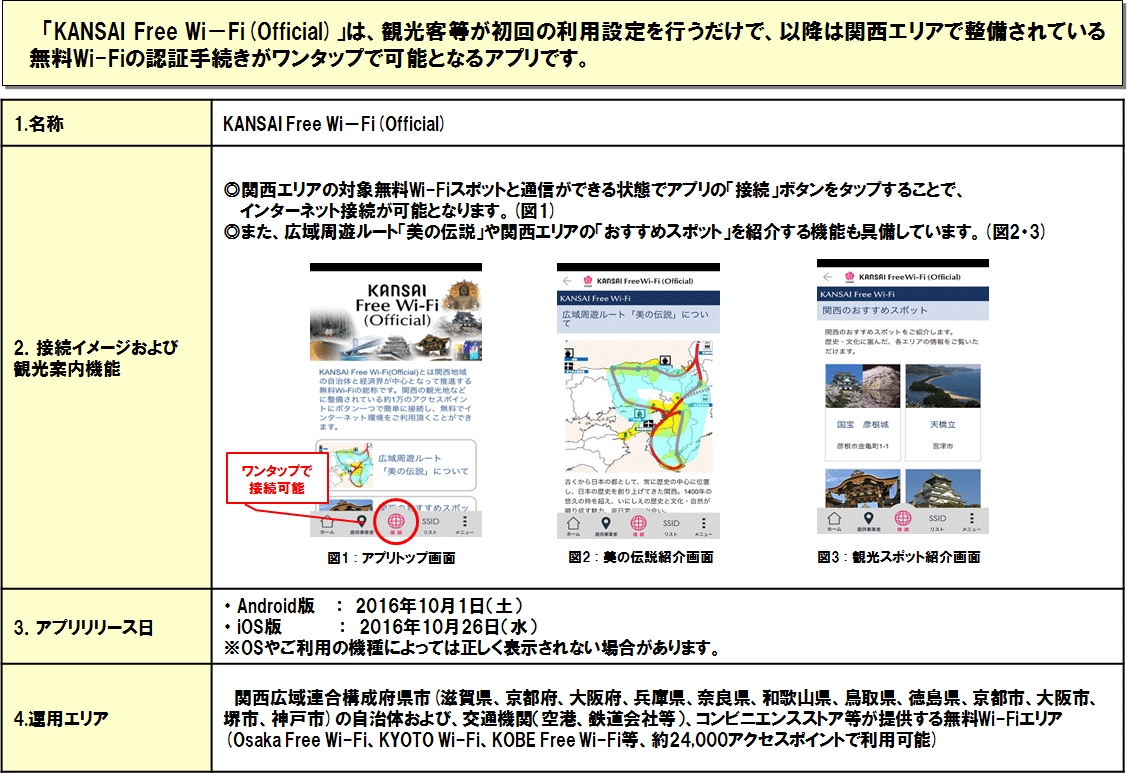Open the SSID list in the おすすめスポット screen

coord(937,521)
